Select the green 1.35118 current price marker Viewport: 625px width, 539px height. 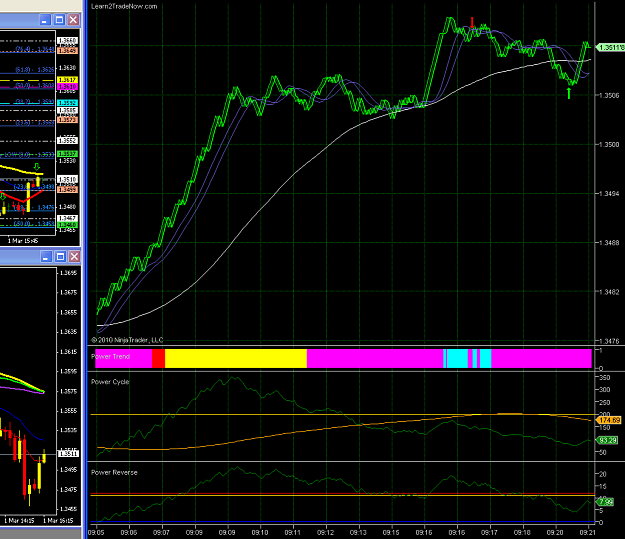pos(610,47)
